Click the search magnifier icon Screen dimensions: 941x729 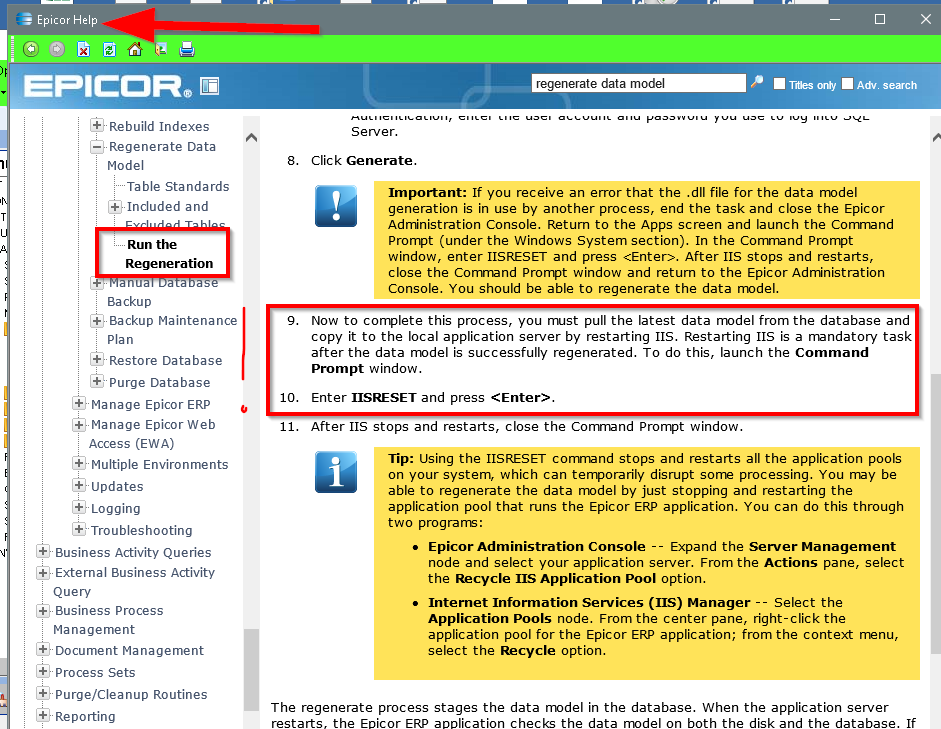(757, 82)
